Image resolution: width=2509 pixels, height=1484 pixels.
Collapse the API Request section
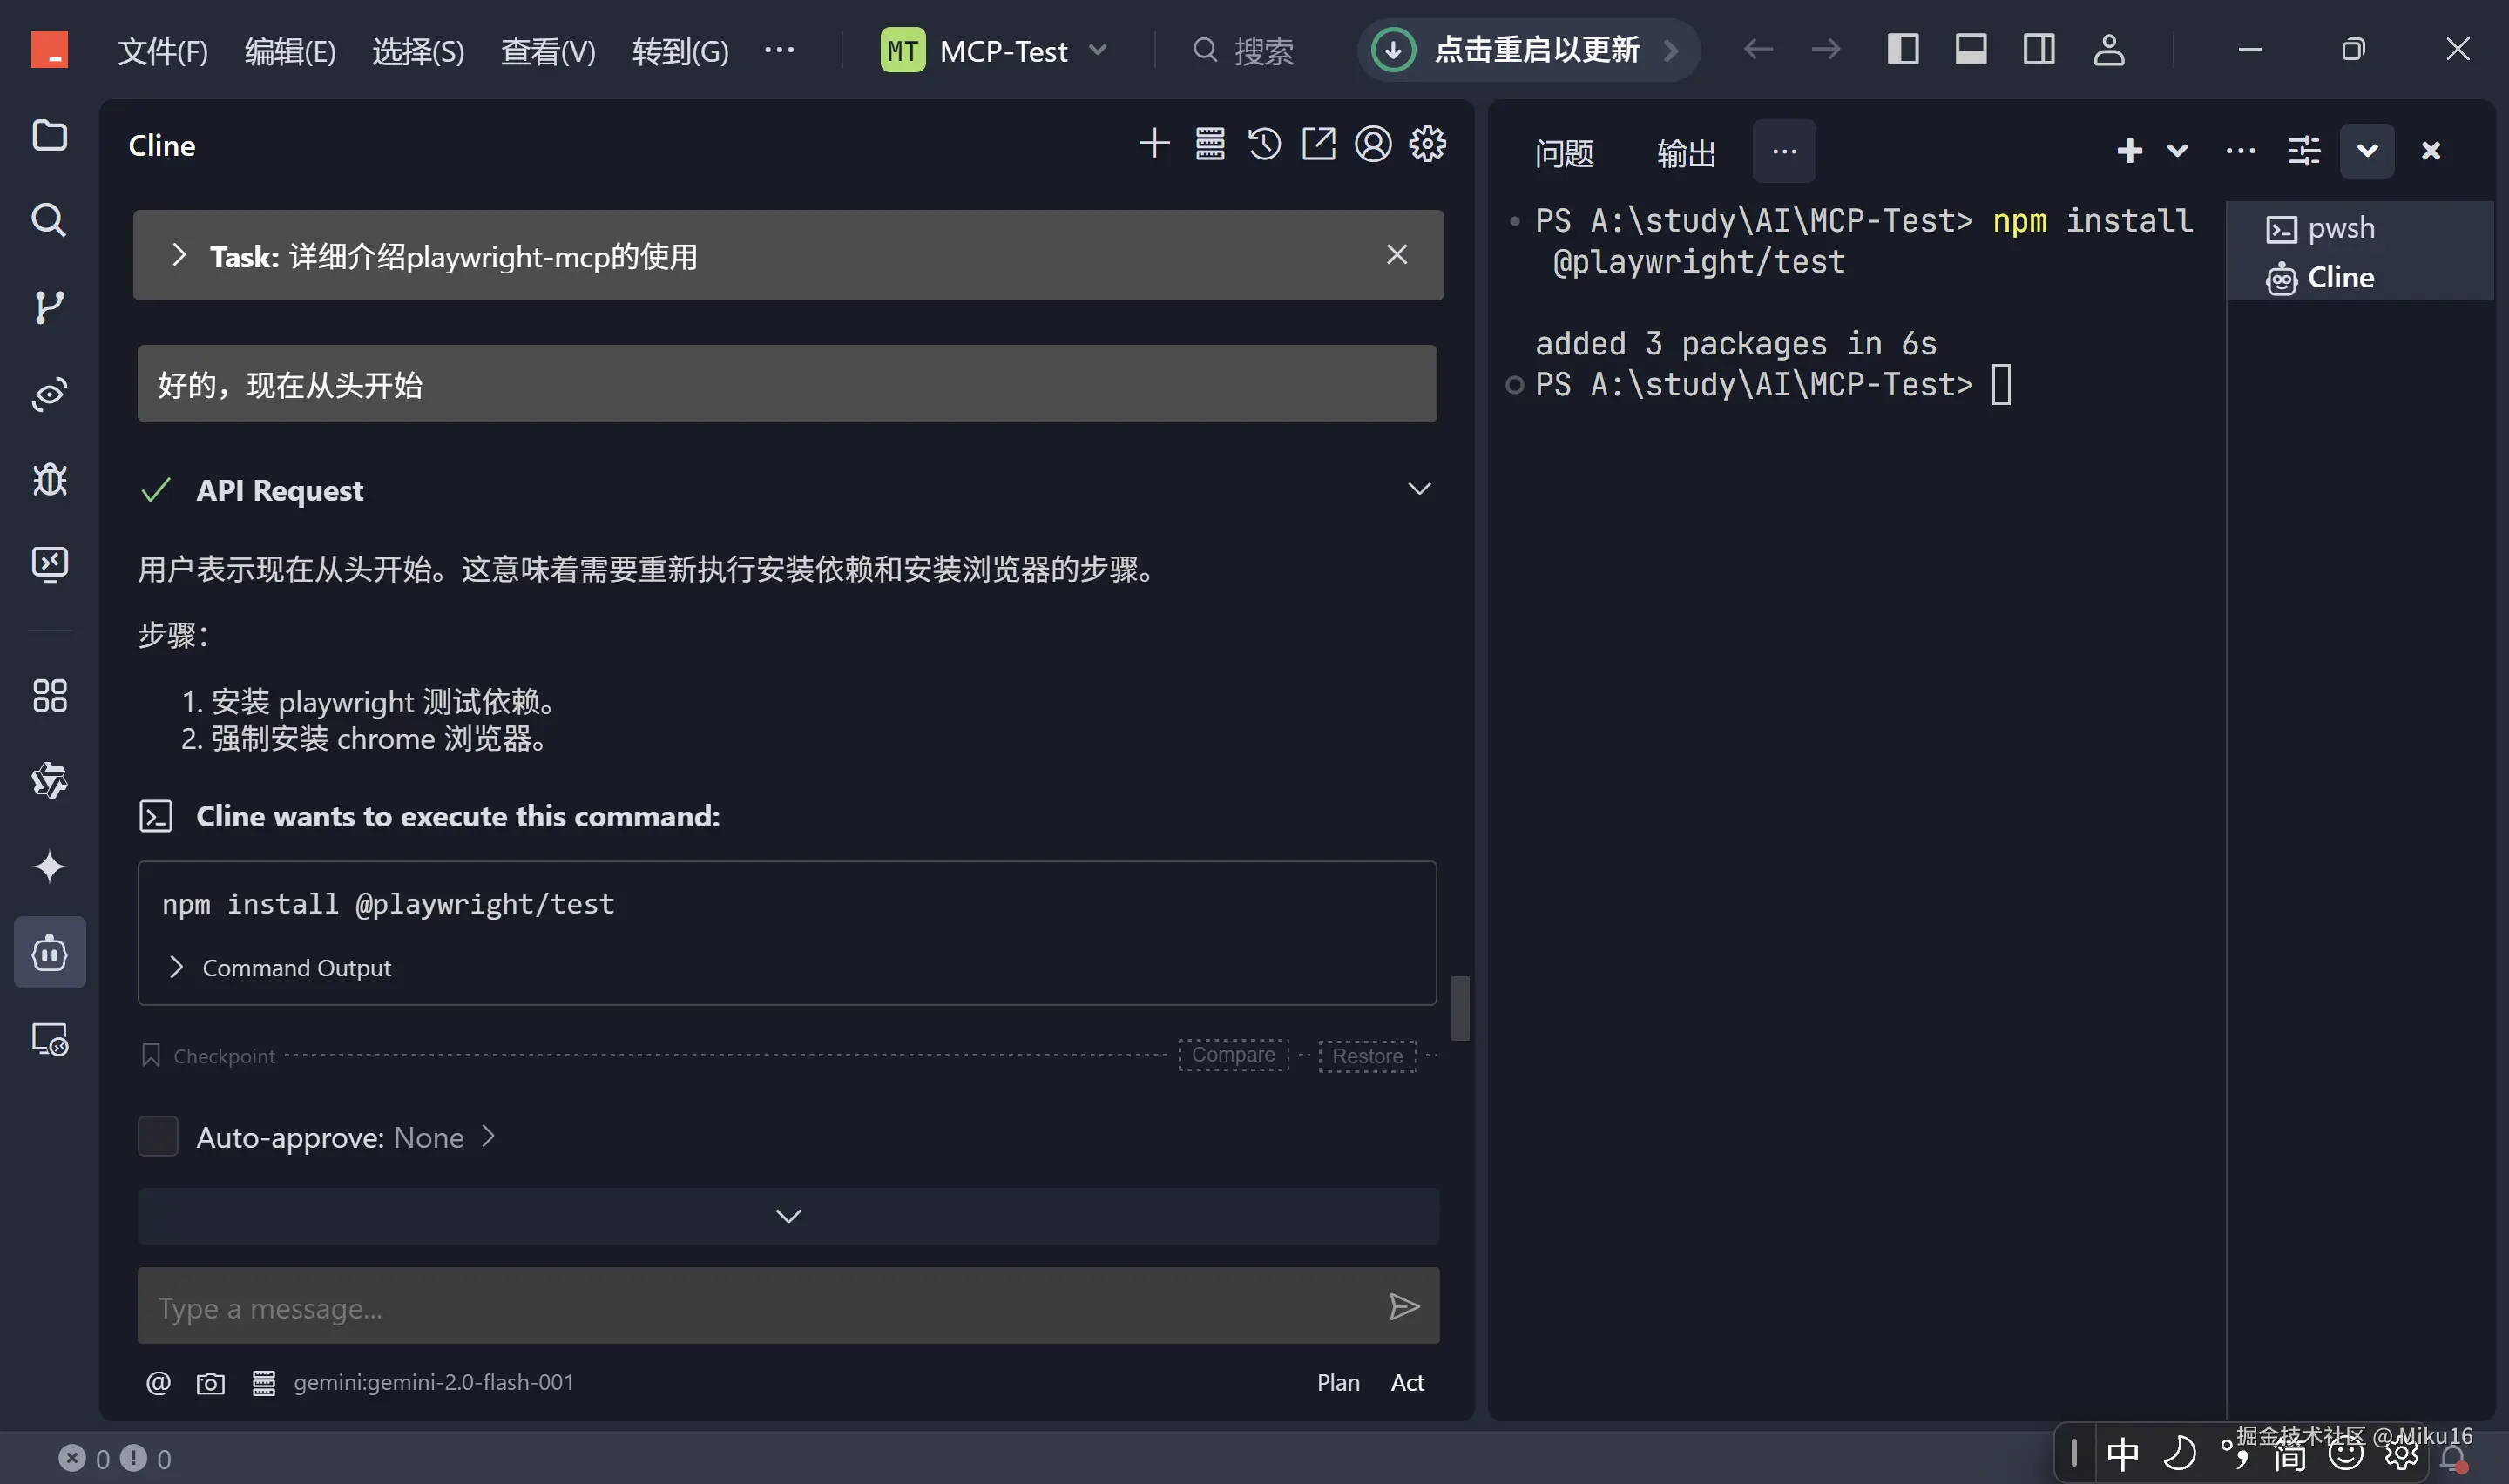pos(1419,489)
